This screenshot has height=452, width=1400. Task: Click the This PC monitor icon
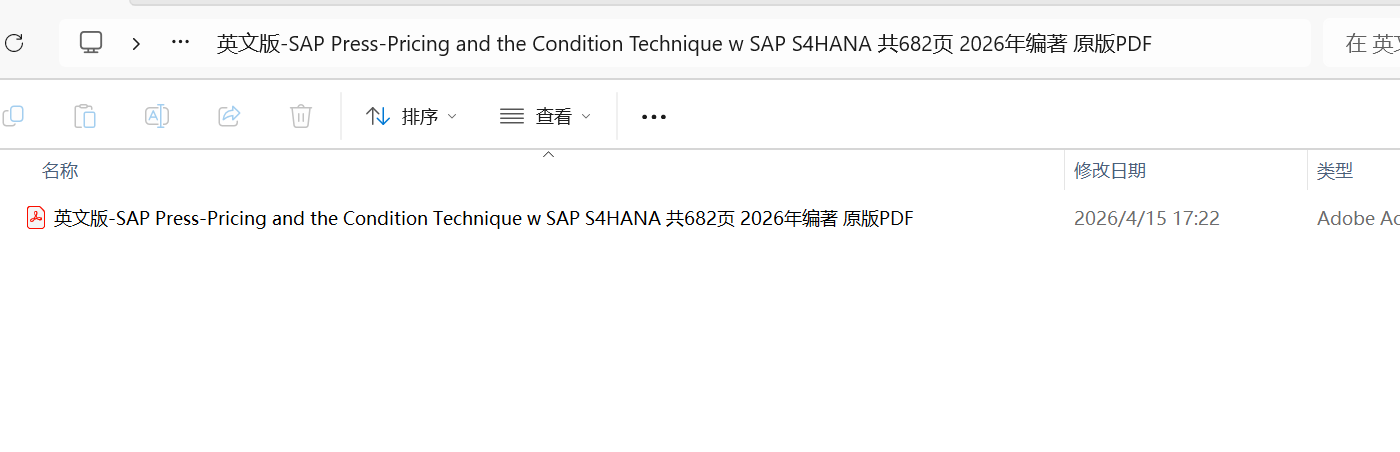coord(91,43)
